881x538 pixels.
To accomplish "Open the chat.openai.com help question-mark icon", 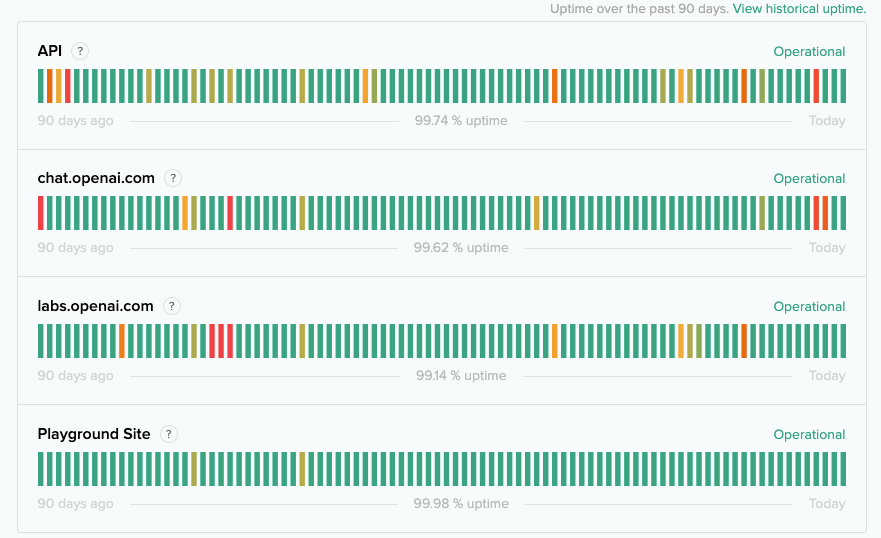I will tap(172, 178).
